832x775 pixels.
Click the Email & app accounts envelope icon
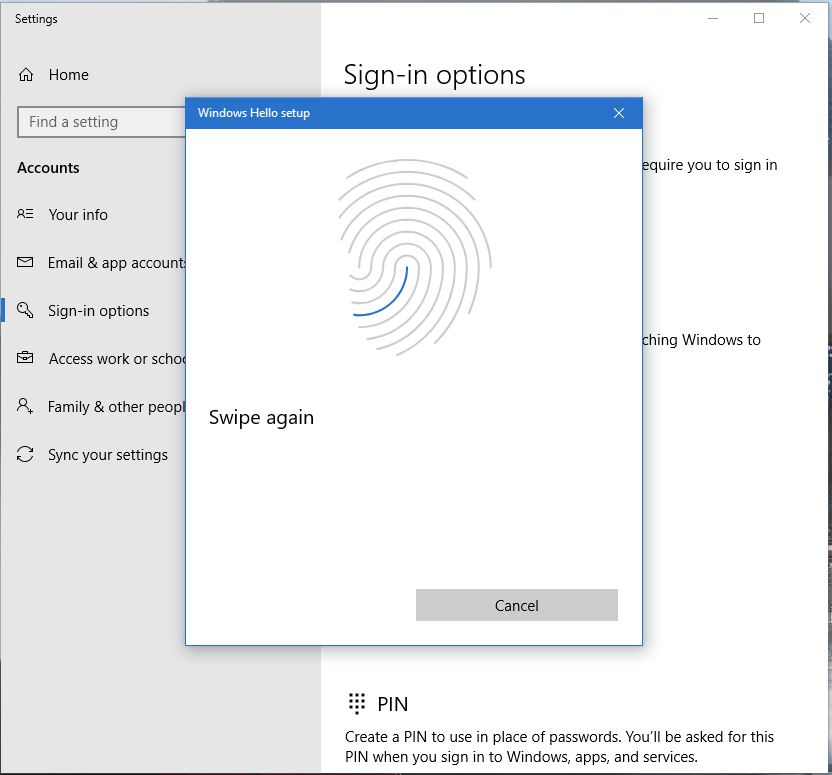pos(24,262)
